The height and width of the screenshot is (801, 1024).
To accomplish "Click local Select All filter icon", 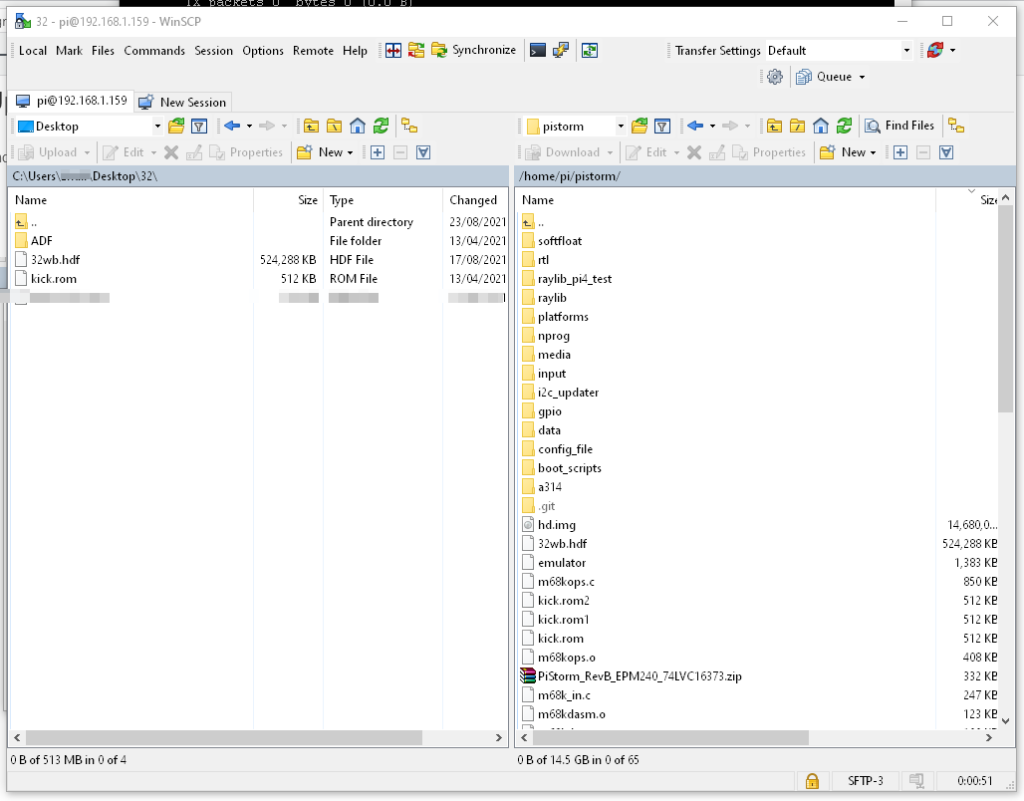I will pos(423,152).
